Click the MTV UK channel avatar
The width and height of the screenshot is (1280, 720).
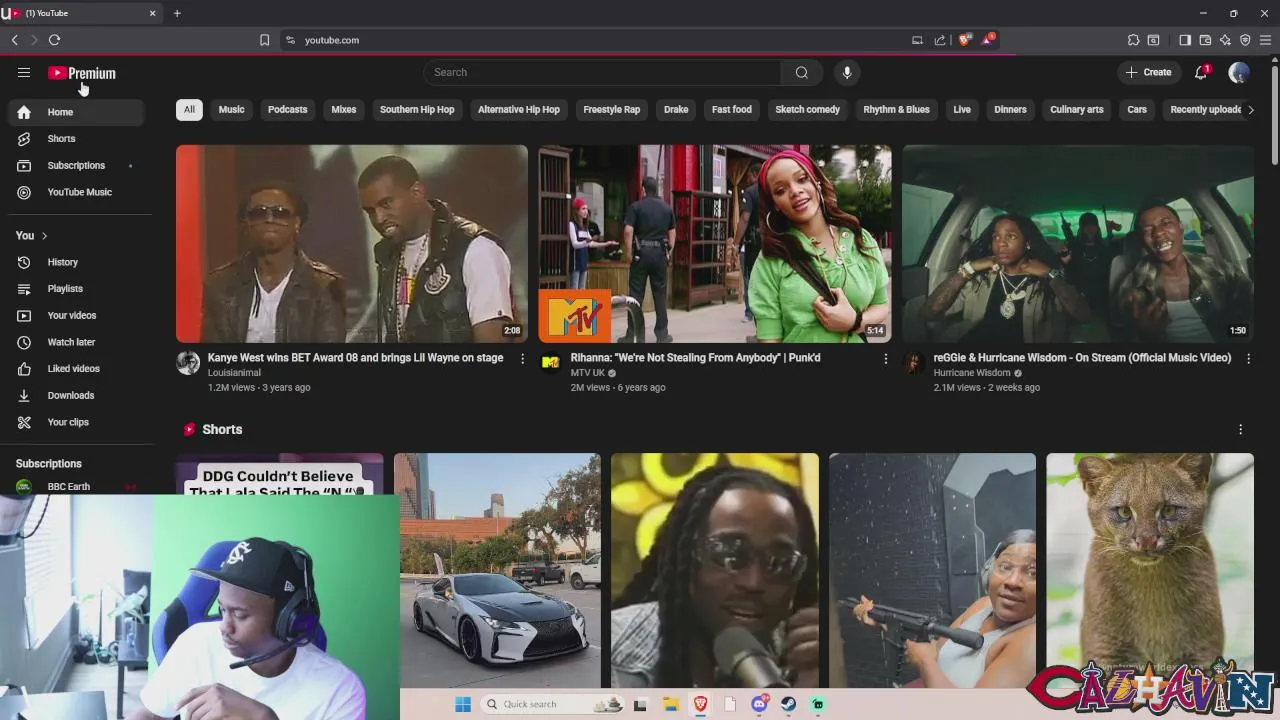[x=550, y=363]
